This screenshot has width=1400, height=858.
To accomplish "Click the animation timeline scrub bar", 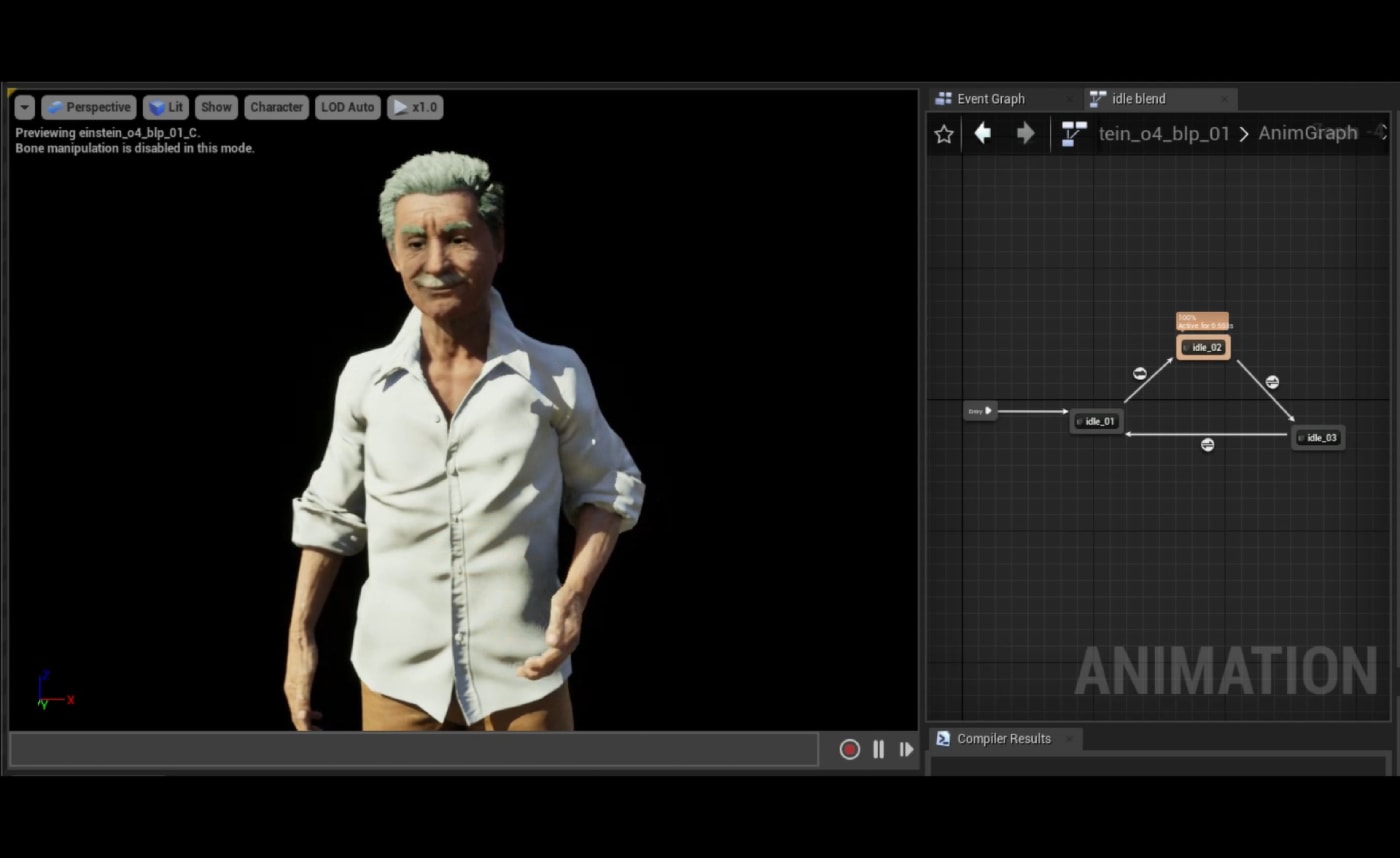I will (414, 749).
